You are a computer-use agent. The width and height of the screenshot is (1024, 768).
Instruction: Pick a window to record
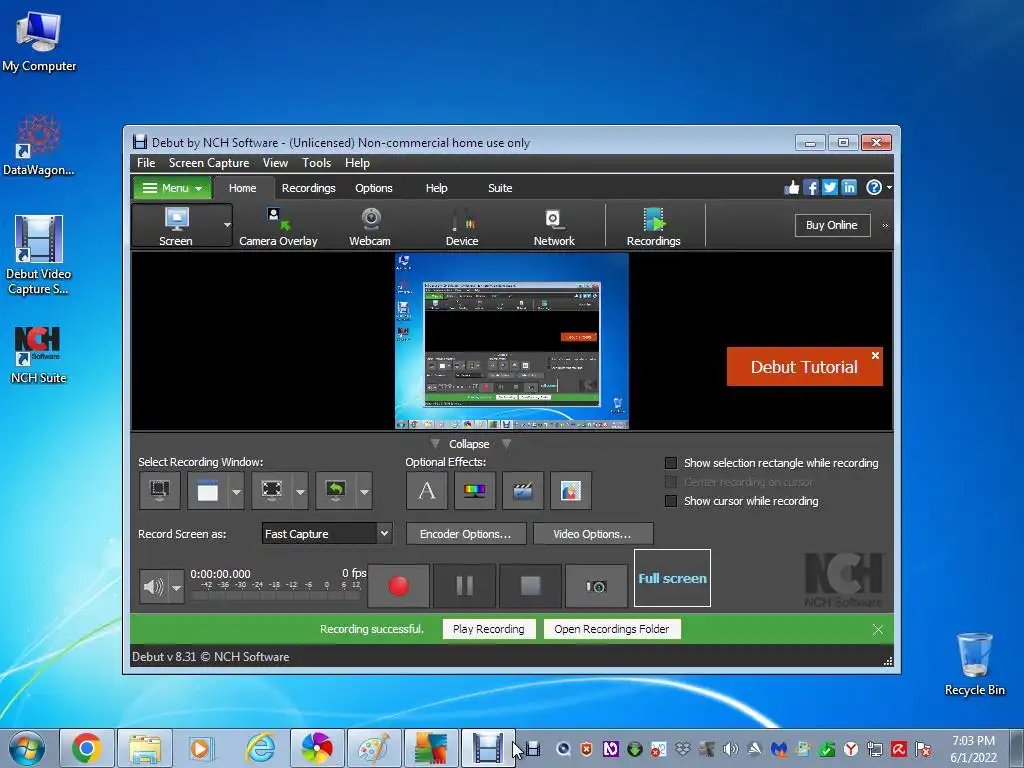point(208,490)
